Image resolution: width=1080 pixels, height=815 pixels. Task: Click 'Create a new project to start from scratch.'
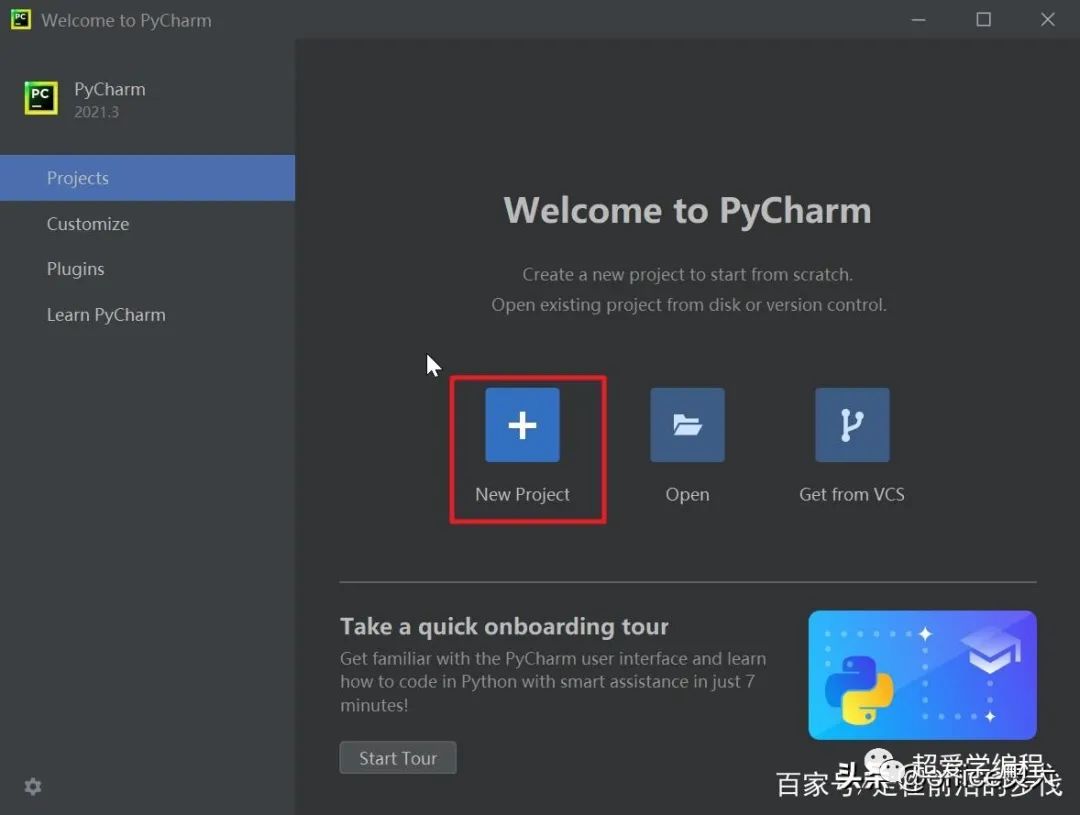687,274
